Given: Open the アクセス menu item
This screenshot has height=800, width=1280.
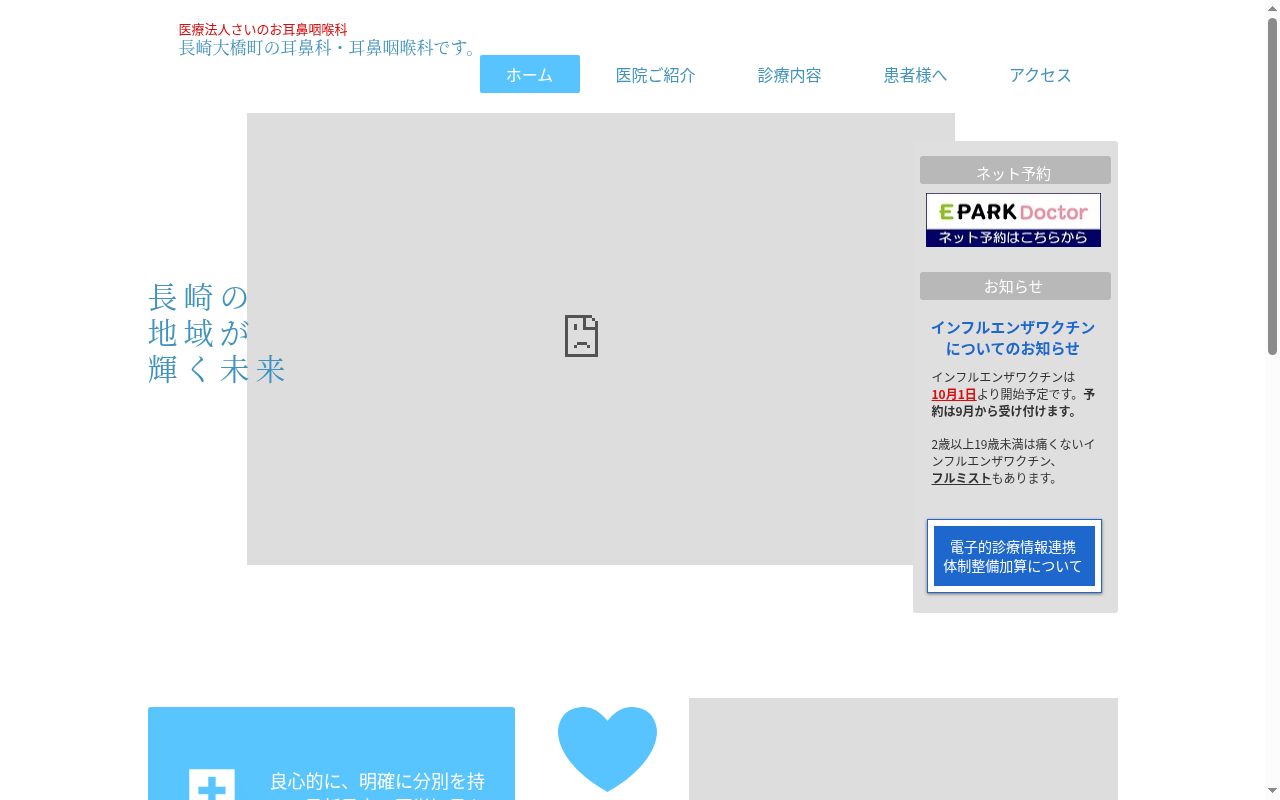Looking at the screenshot, I should [x=1040, y=75].
